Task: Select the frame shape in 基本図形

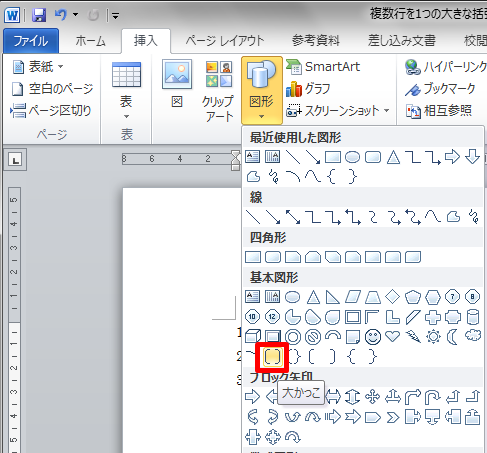Action: click(x=353, y=317)
